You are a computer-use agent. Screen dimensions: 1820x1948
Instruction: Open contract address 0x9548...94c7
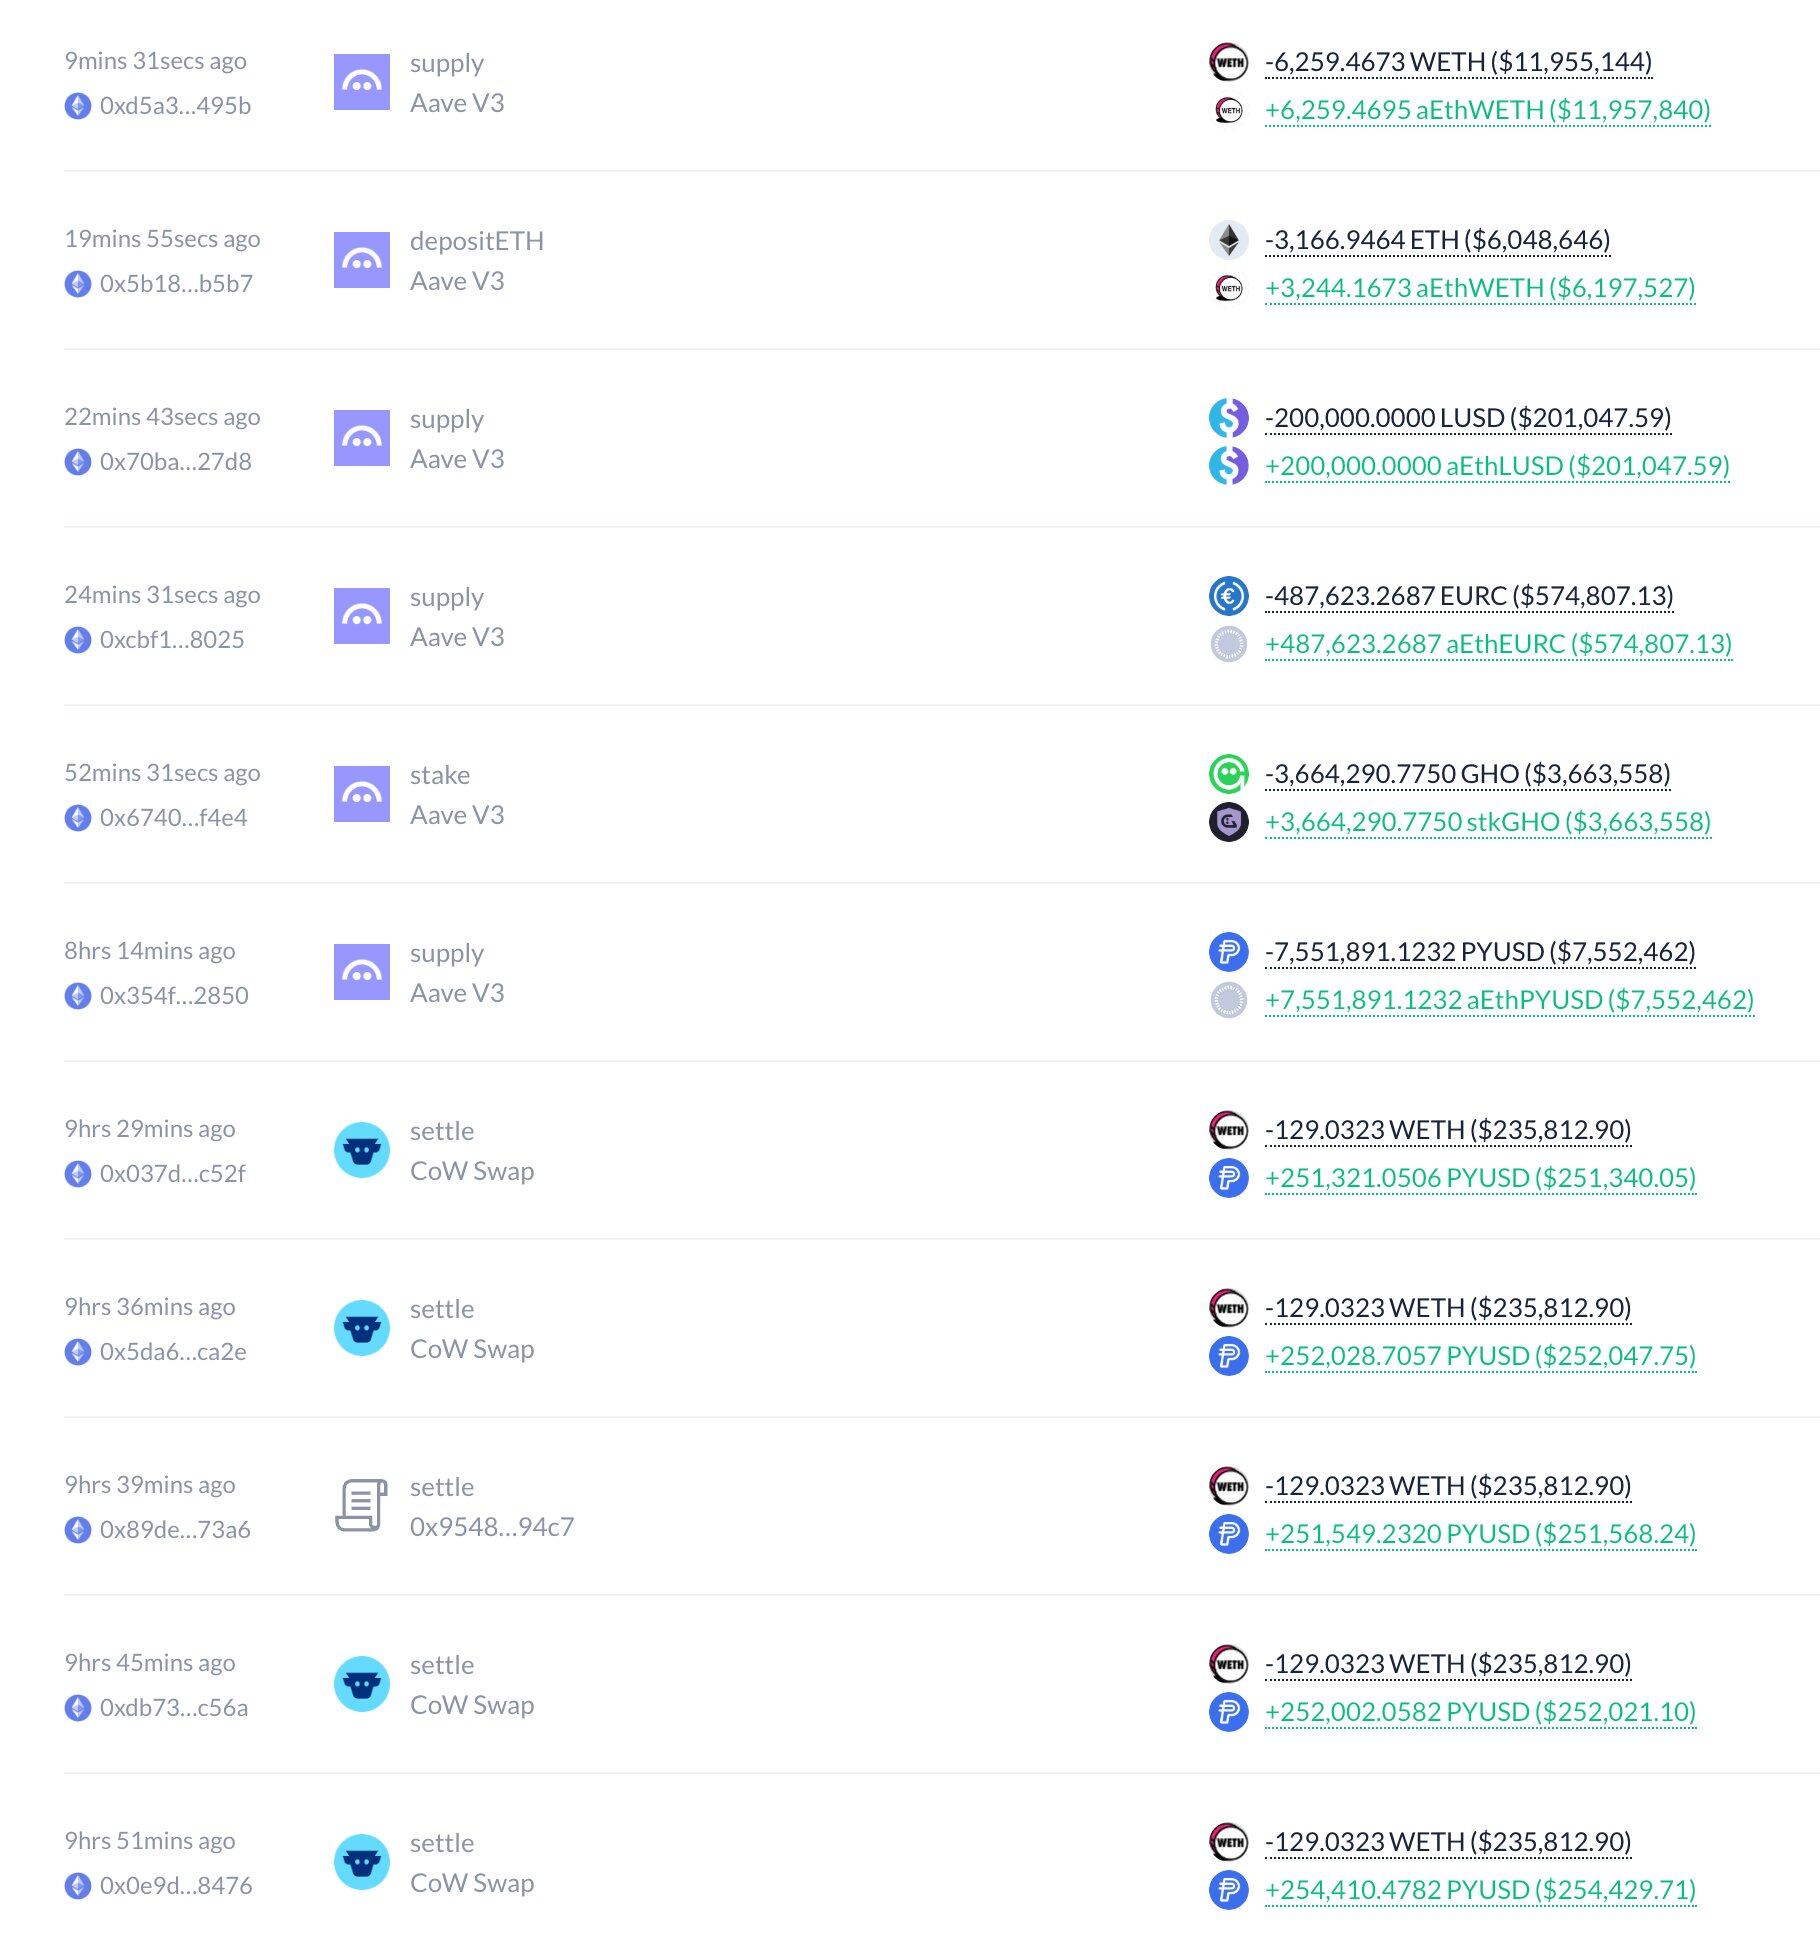pyautogui.click(x=492, y=1527)
